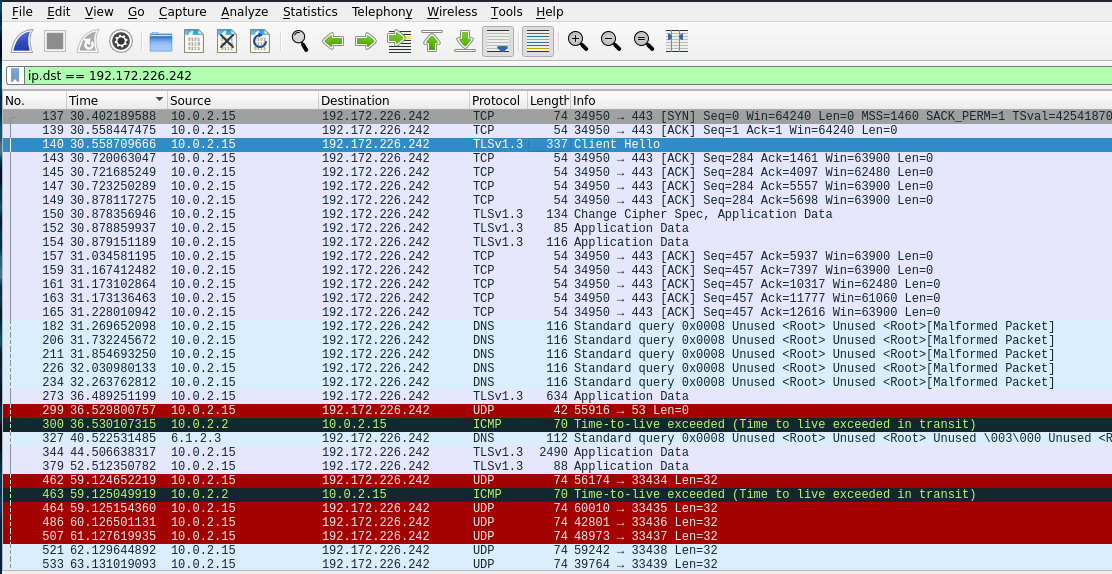The width and height of the screenshot is (1112, 574).
Task: Sort packets by Protocol column header
Action: click(499, 101)
